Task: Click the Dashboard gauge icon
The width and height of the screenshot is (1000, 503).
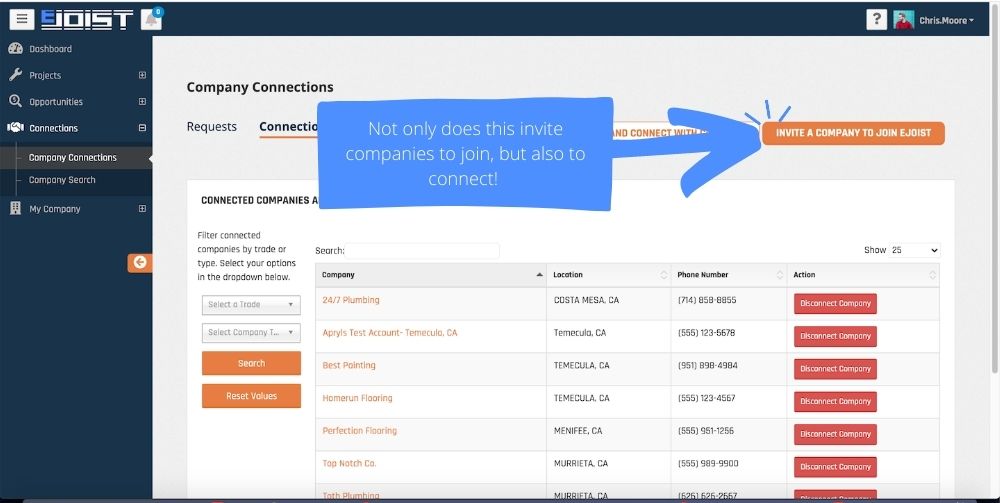Action: coord(15,48)
